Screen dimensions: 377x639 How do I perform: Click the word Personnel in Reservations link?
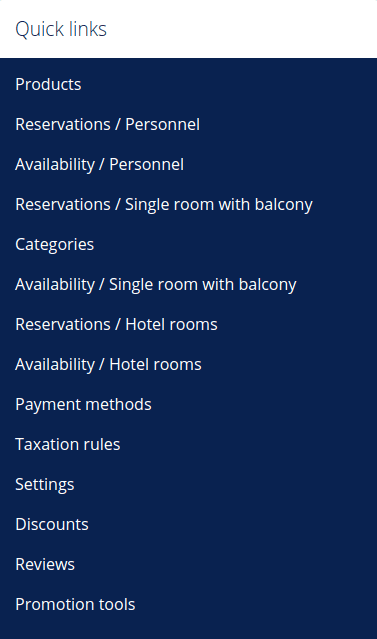coord(162,124)
